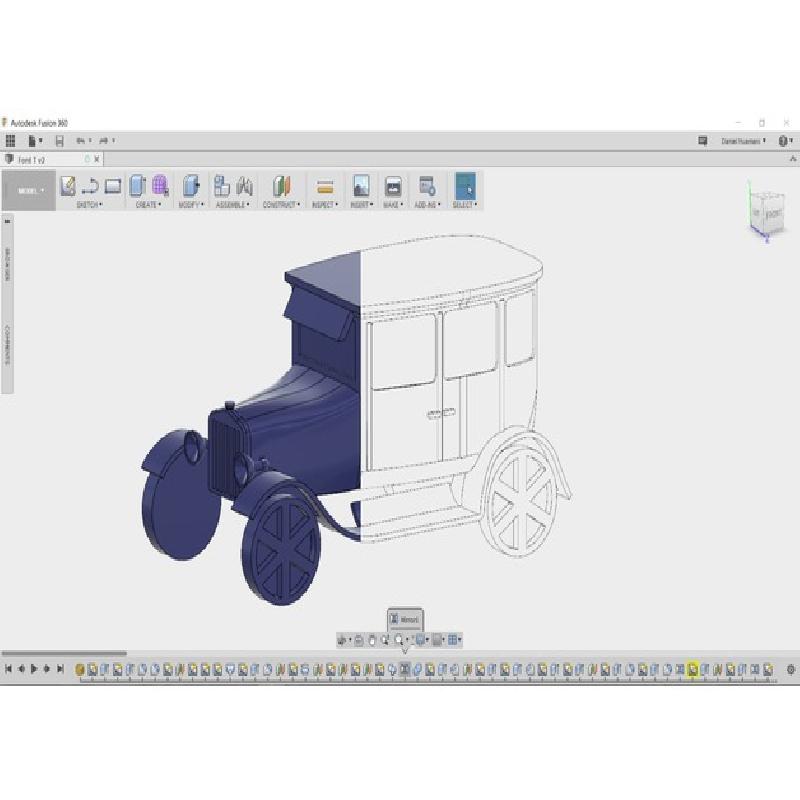Open the Make 3D Print icon

393,186
